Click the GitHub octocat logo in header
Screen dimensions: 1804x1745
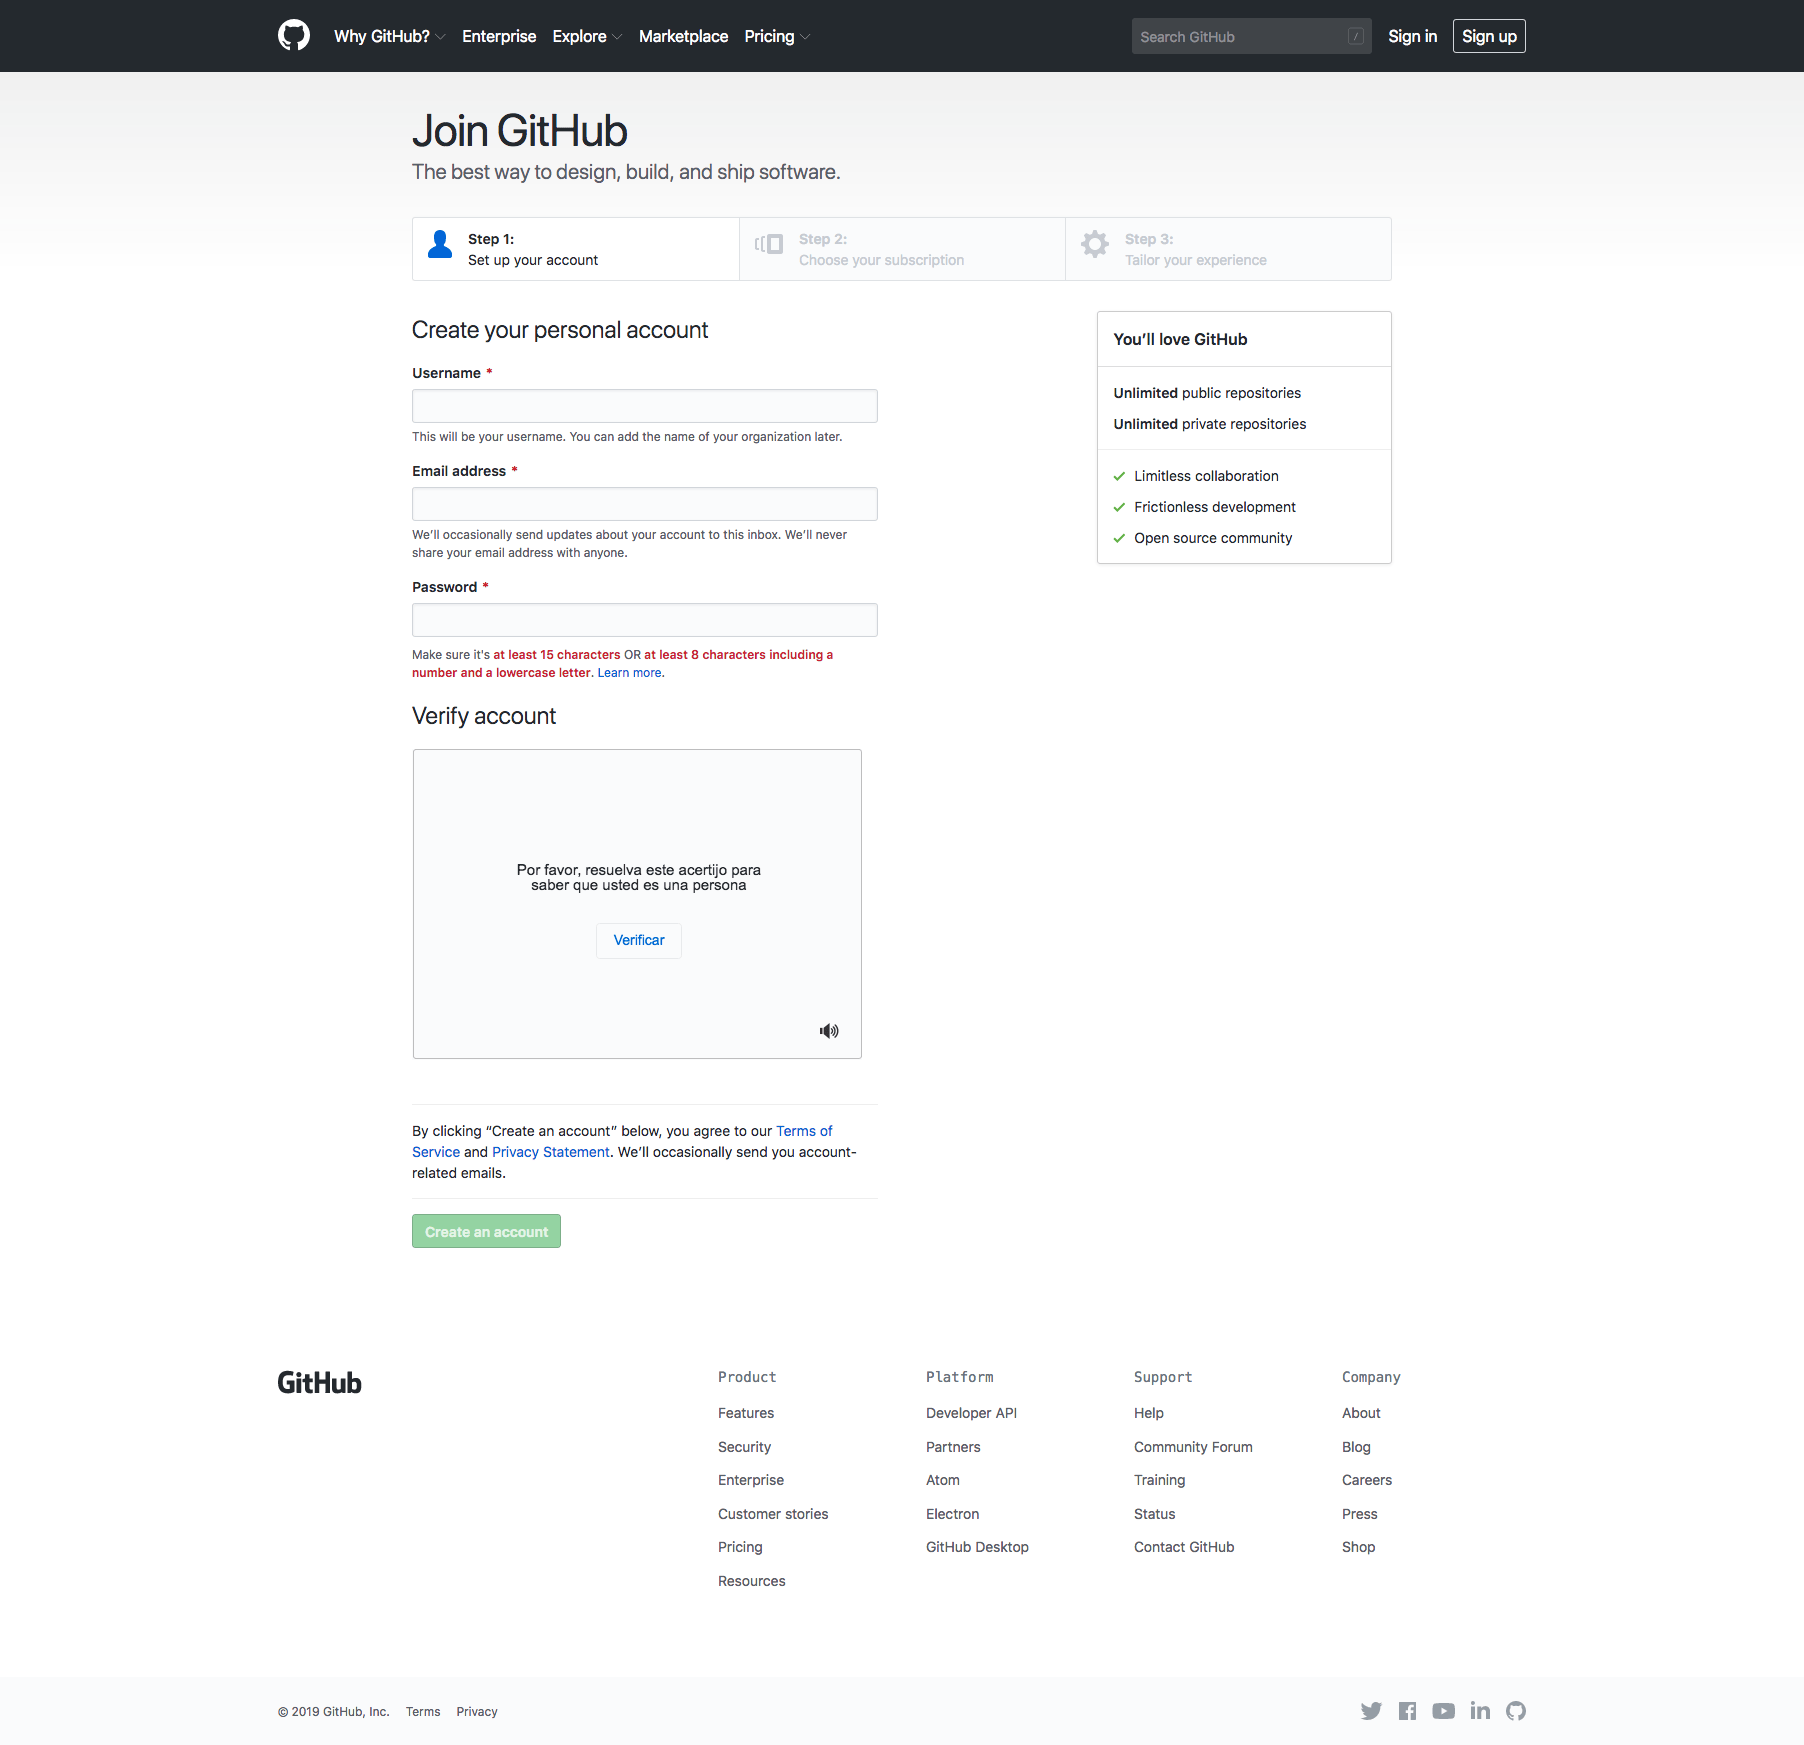[293, 36]
